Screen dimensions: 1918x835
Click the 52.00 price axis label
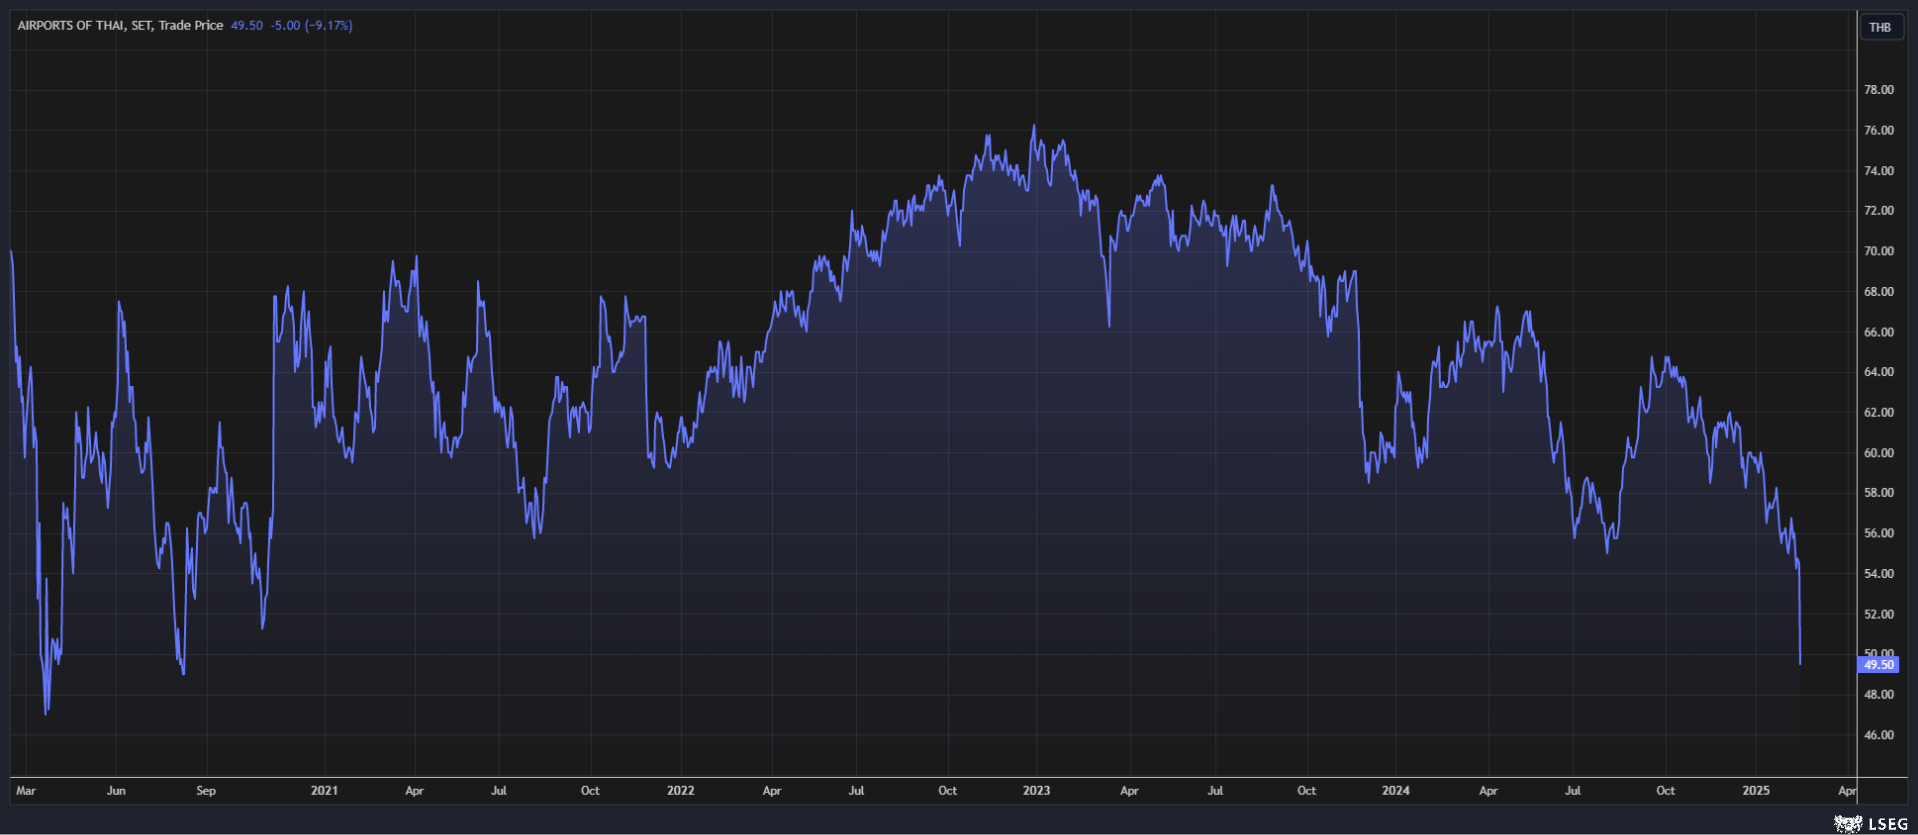1878,614
